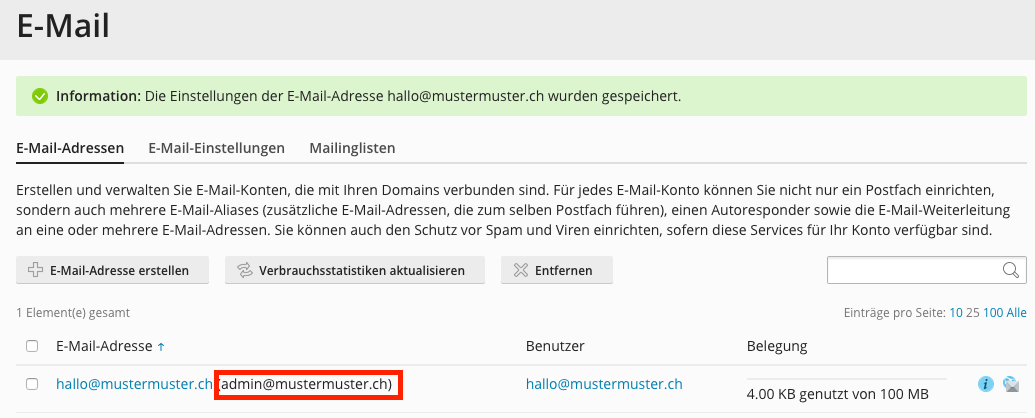Toggle the select-all checkbox in table header

32,346
